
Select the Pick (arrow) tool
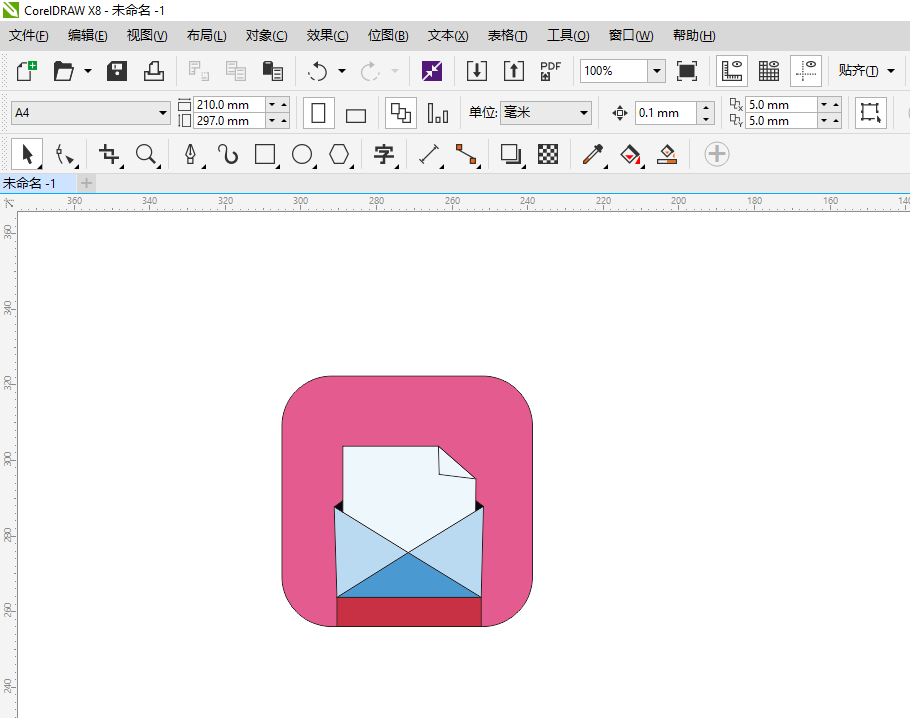click(27, 154)
